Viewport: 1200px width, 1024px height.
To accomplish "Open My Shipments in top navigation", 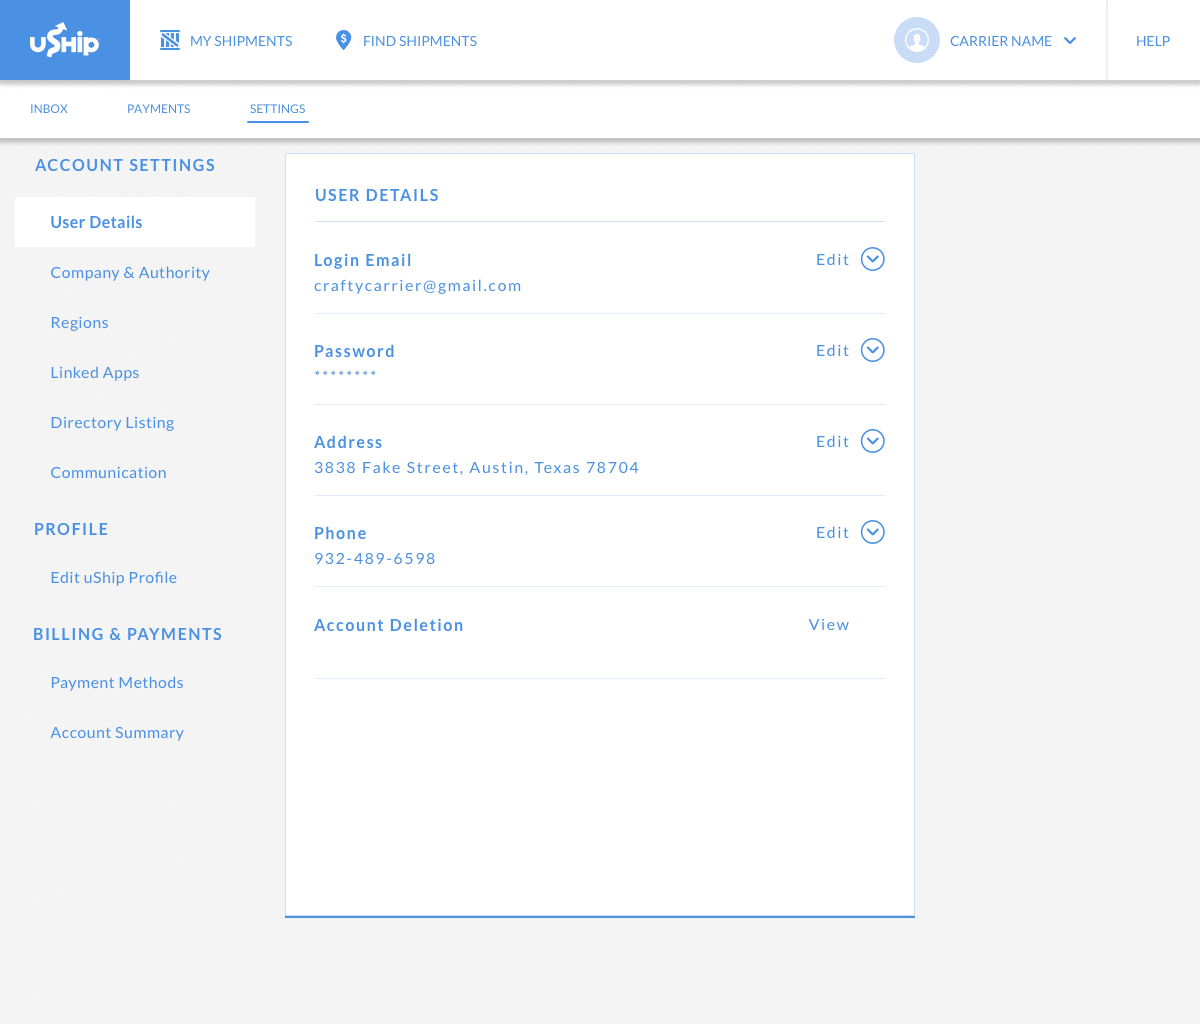I will click(226, 41).
